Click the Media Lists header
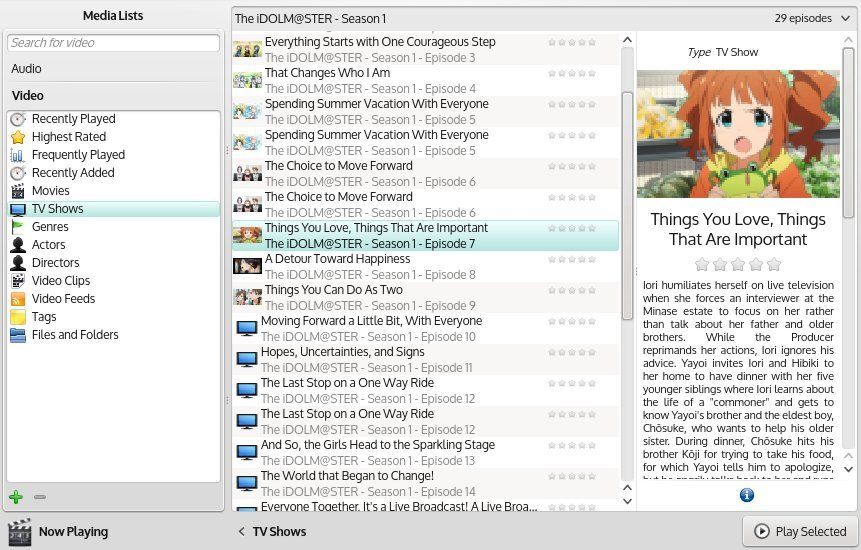 (x=113, y=16)
